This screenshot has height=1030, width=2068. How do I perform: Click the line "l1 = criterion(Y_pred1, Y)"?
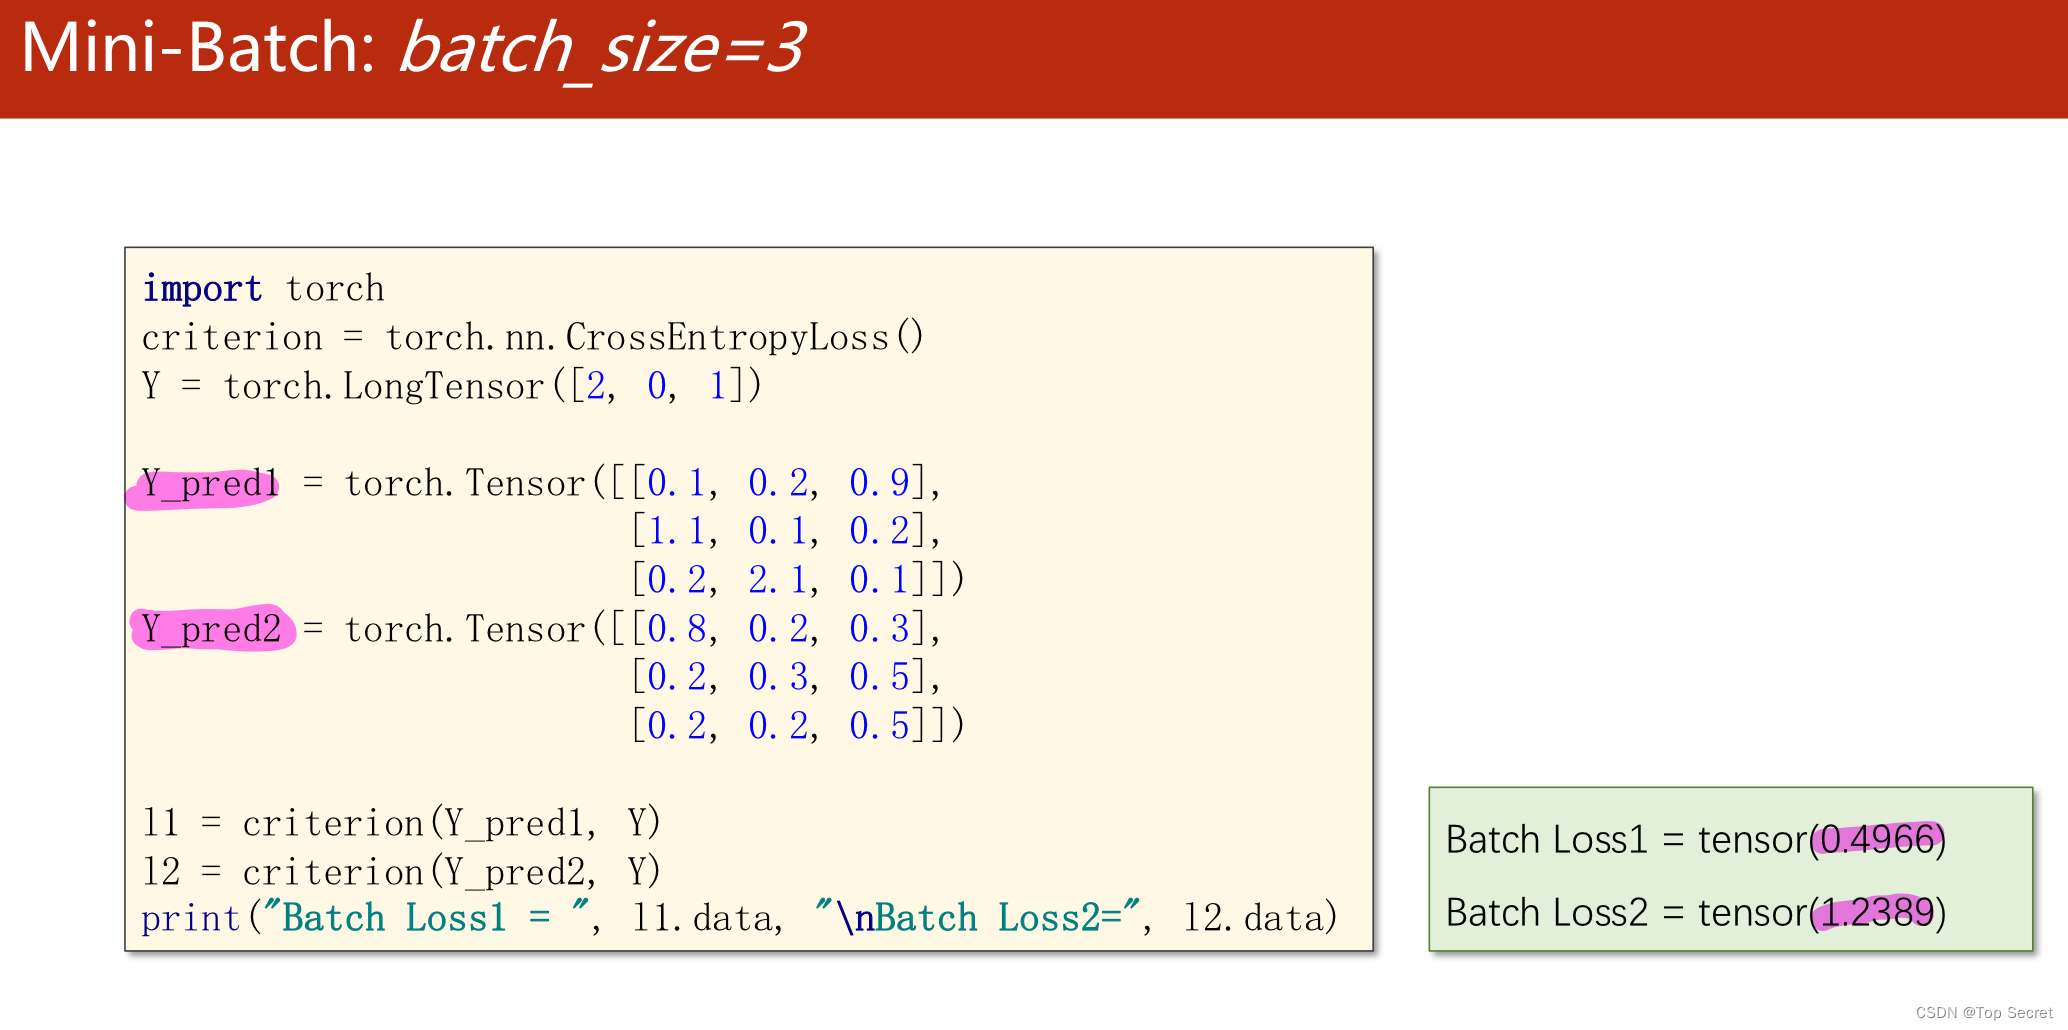(401, 823)
